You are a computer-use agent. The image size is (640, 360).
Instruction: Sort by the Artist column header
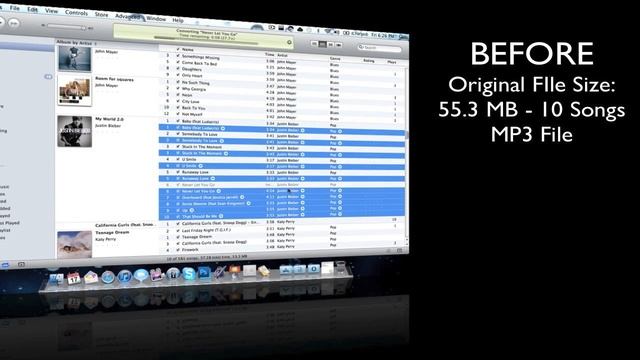(282, 55)
